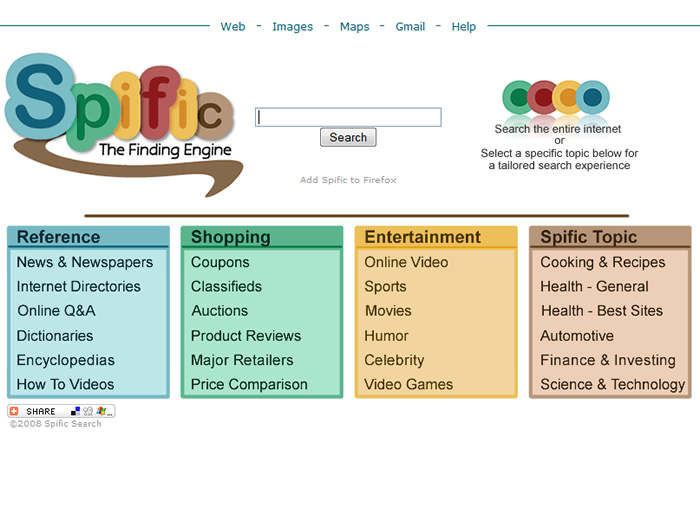Open Maps in the top navigation

coord(354,27)
